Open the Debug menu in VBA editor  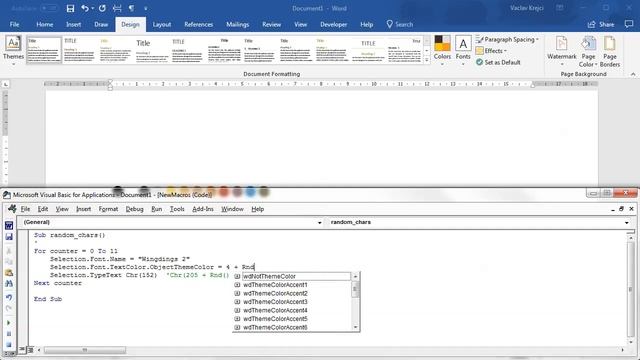[x=134, y=209]
